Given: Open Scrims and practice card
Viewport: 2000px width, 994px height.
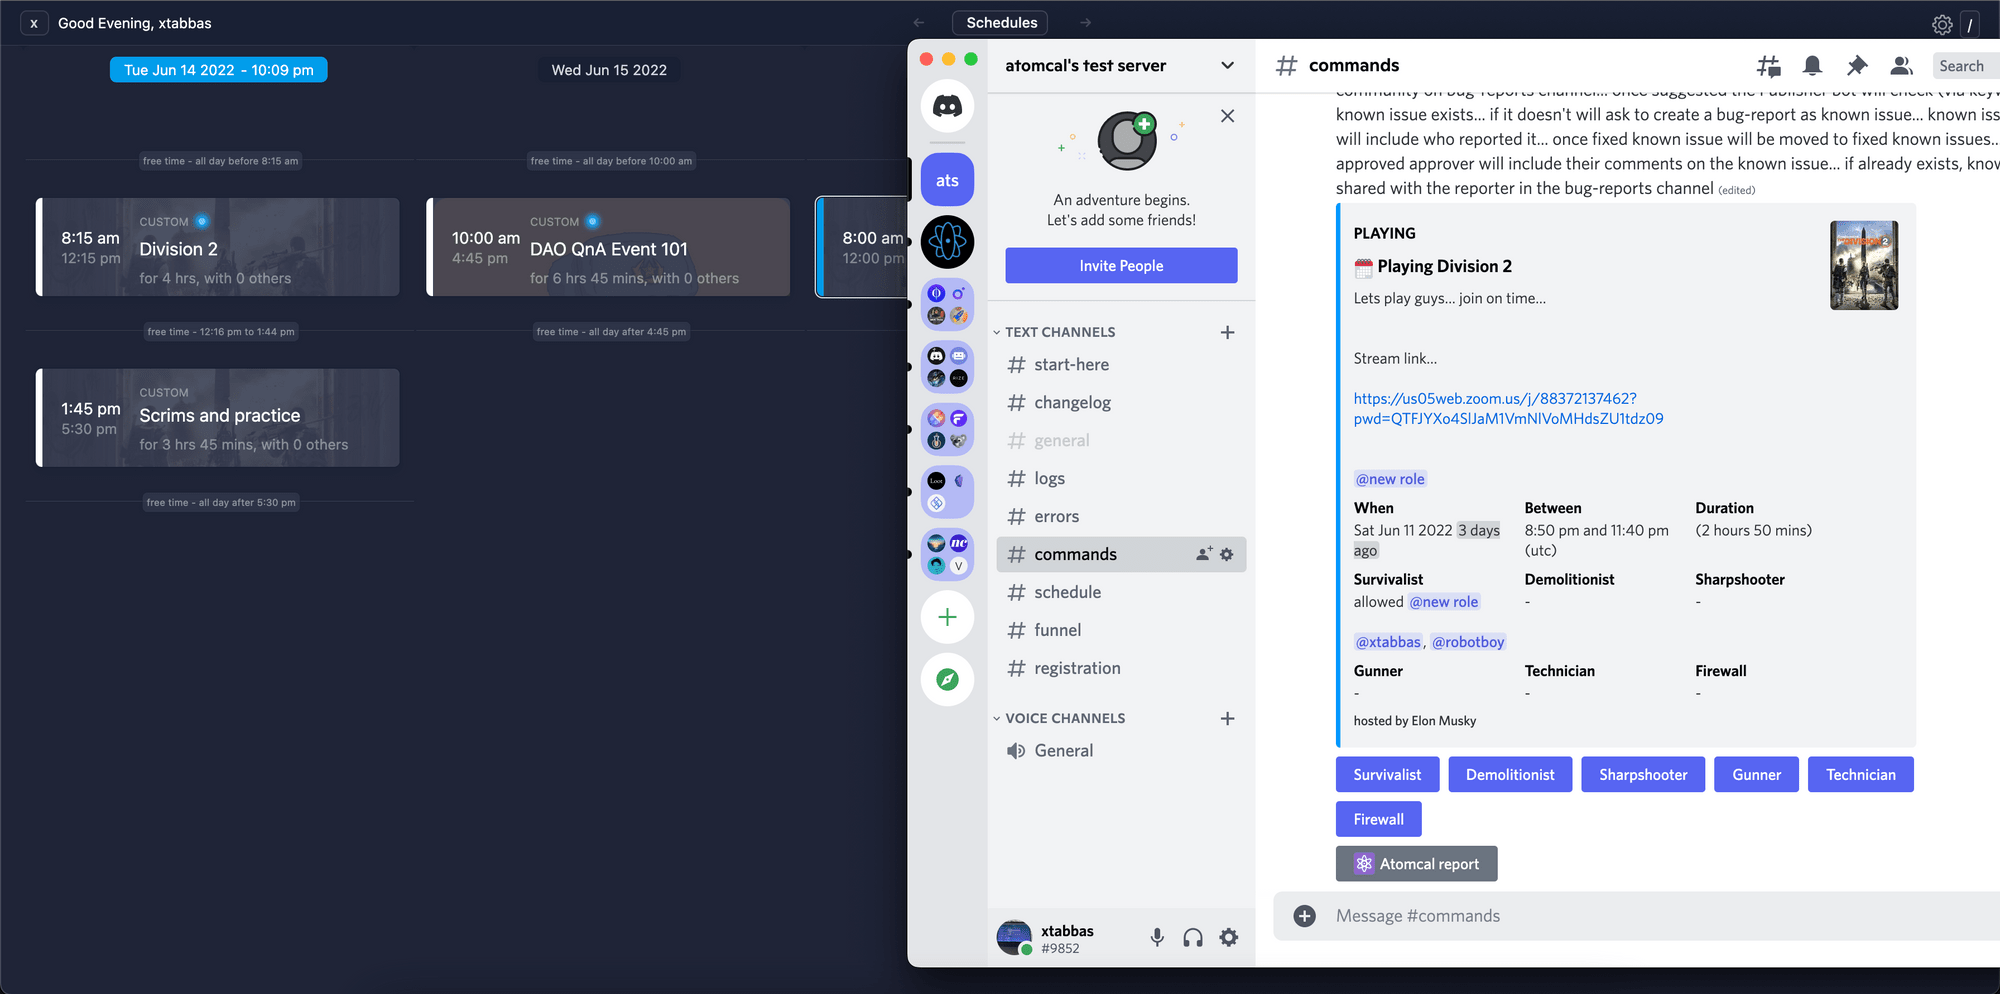Looking at the screenshot, I should (218, 418).
